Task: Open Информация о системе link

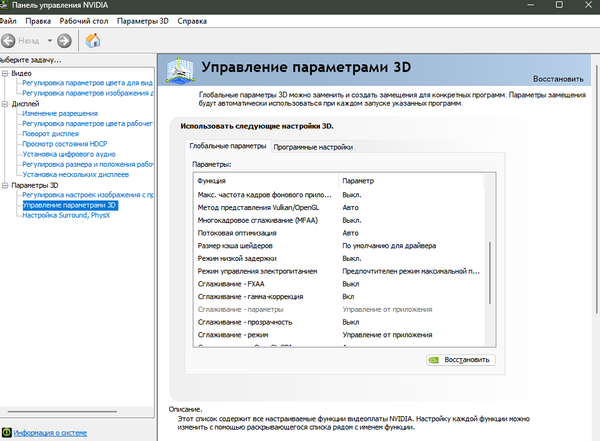Action: pyautogui.click(x=50, y=433)
